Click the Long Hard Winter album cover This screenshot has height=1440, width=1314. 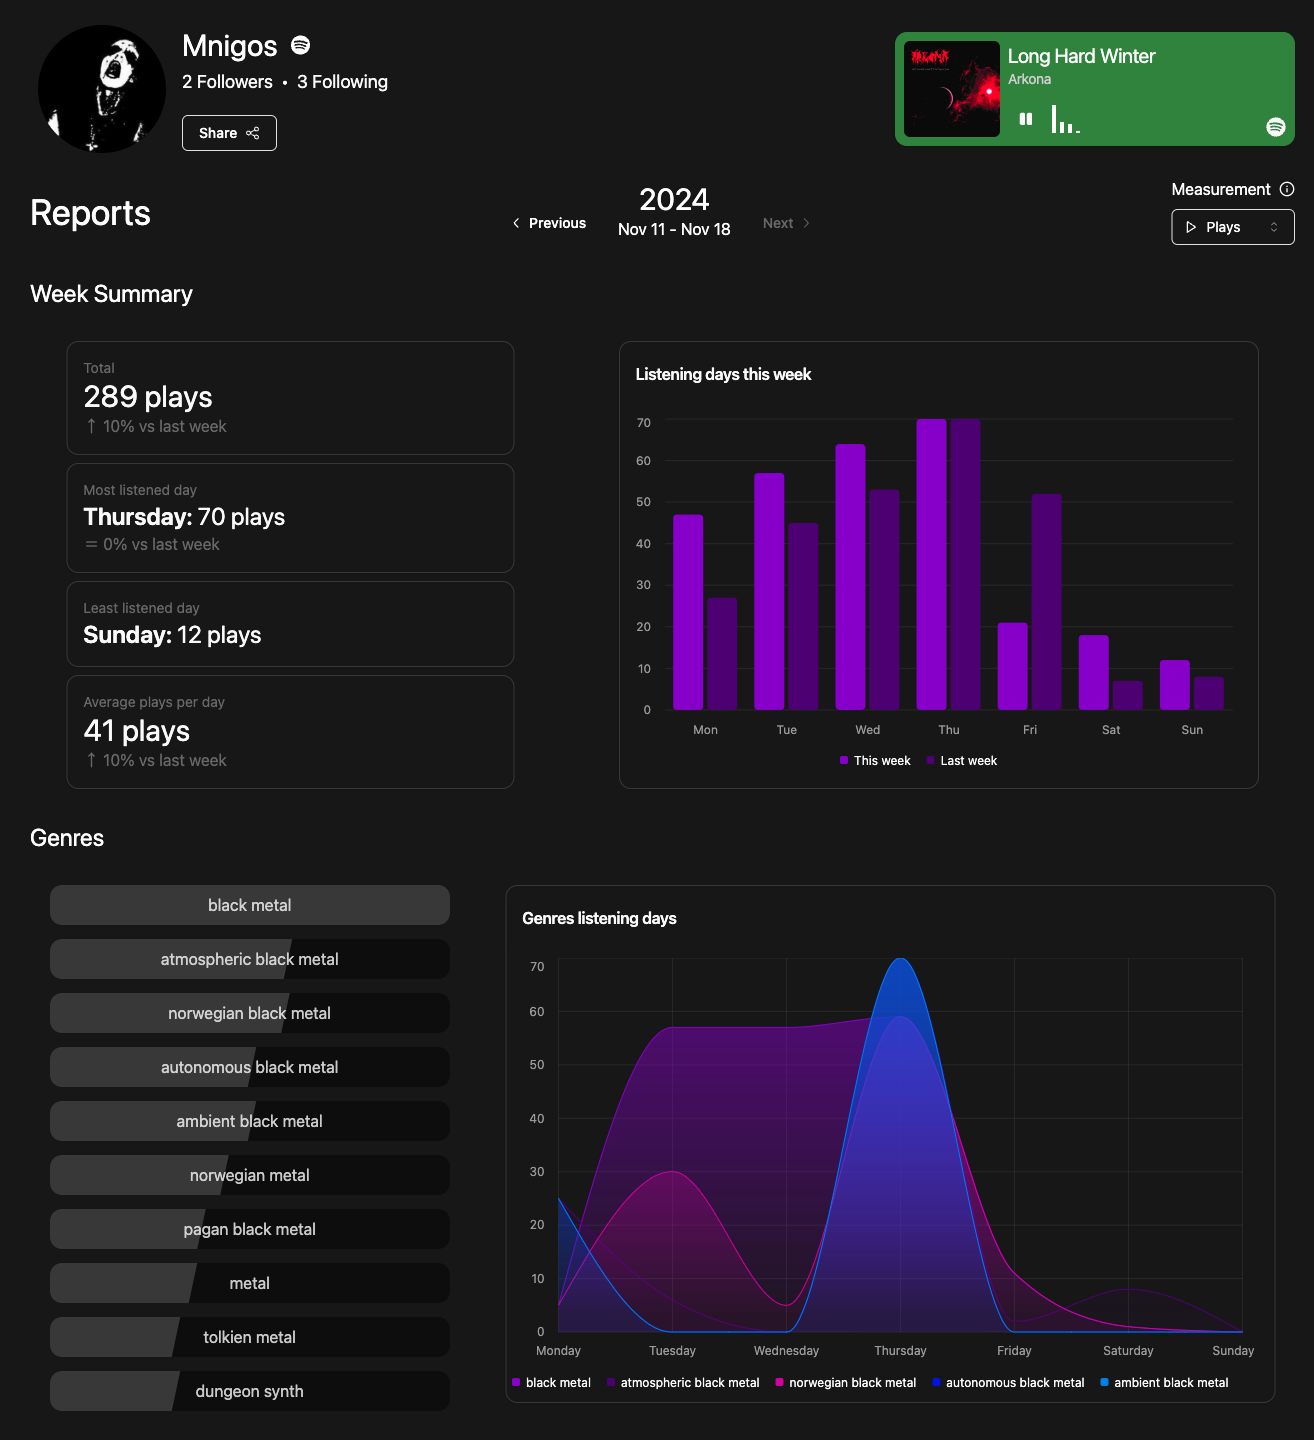pos(952,89)
